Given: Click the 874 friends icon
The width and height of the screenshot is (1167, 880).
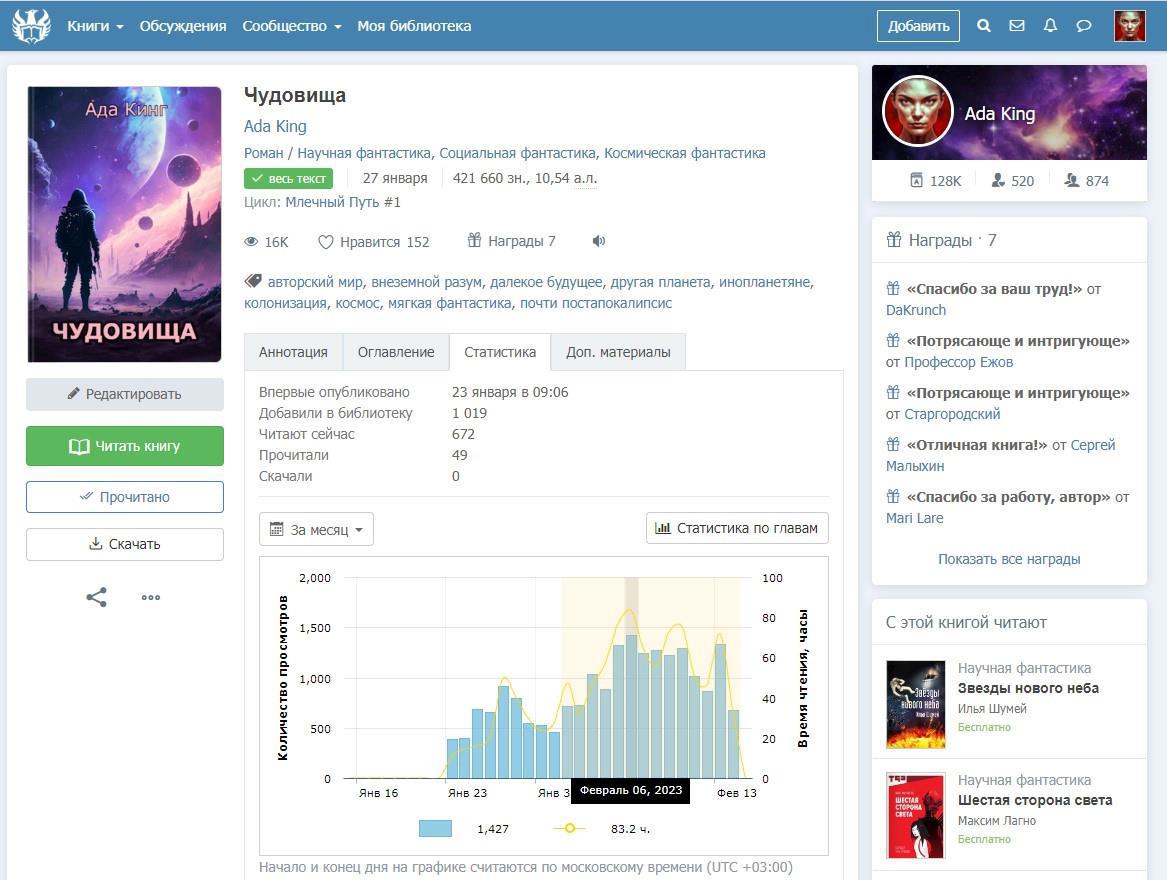Looking at the screenshot, I should point(1071,180).
